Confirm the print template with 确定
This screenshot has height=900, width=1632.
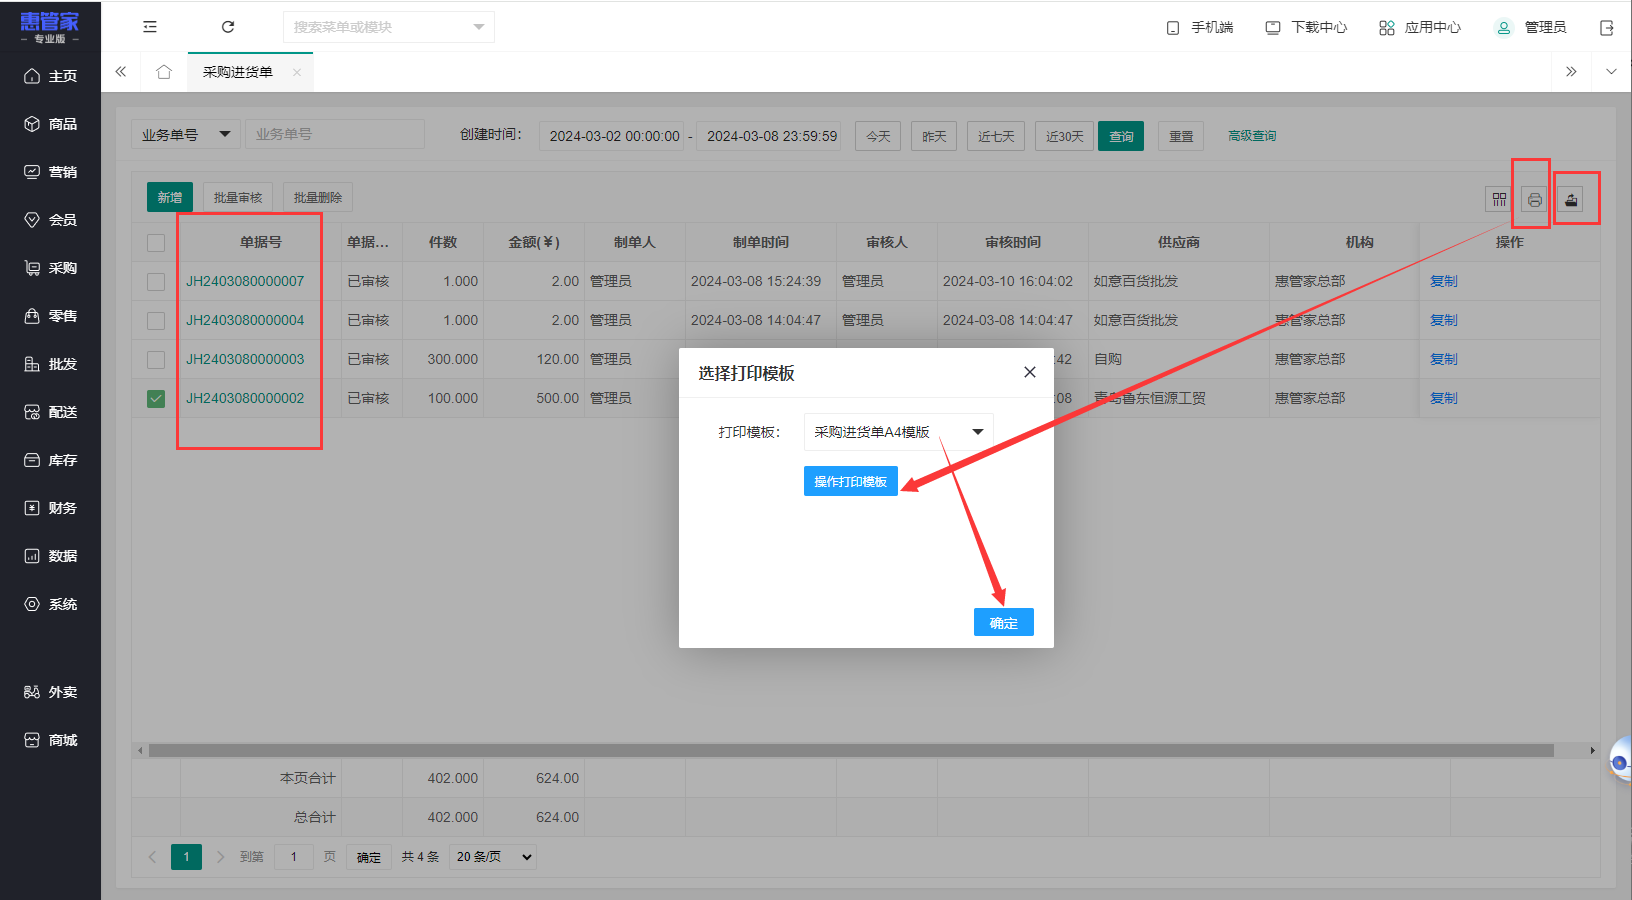tap(1004, 622)
